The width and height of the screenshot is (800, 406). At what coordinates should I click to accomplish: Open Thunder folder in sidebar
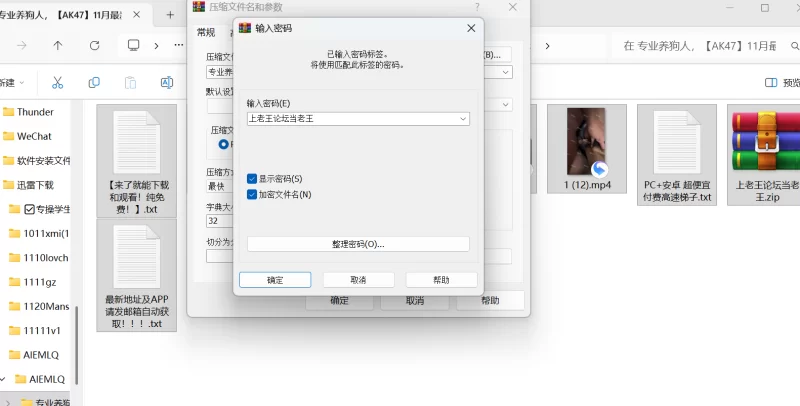coord(35,112)
